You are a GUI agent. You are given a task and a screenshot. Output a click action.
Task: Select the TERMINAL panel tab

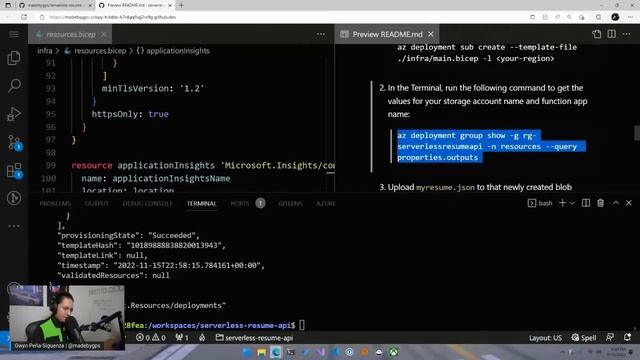coord(202,203)
